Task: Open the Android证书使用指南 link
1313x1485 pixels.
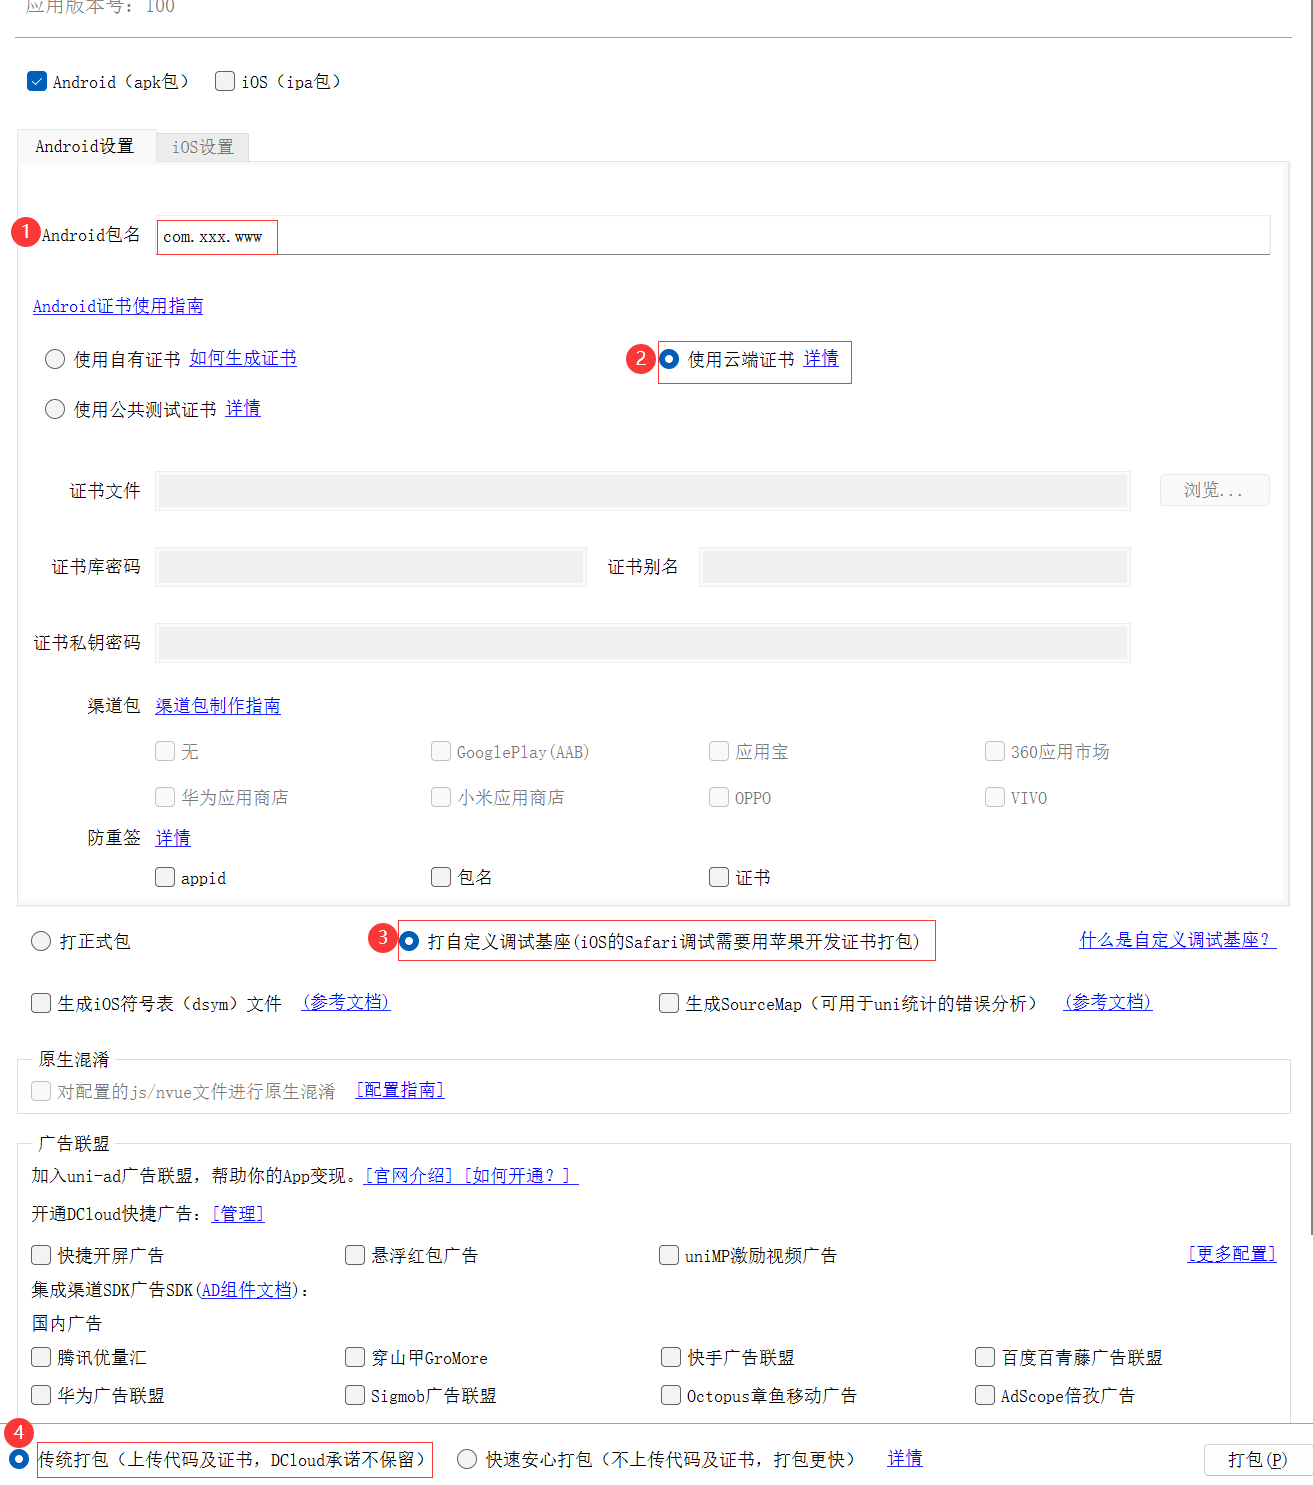Action: pyautogui.click(x=118, y=306)
